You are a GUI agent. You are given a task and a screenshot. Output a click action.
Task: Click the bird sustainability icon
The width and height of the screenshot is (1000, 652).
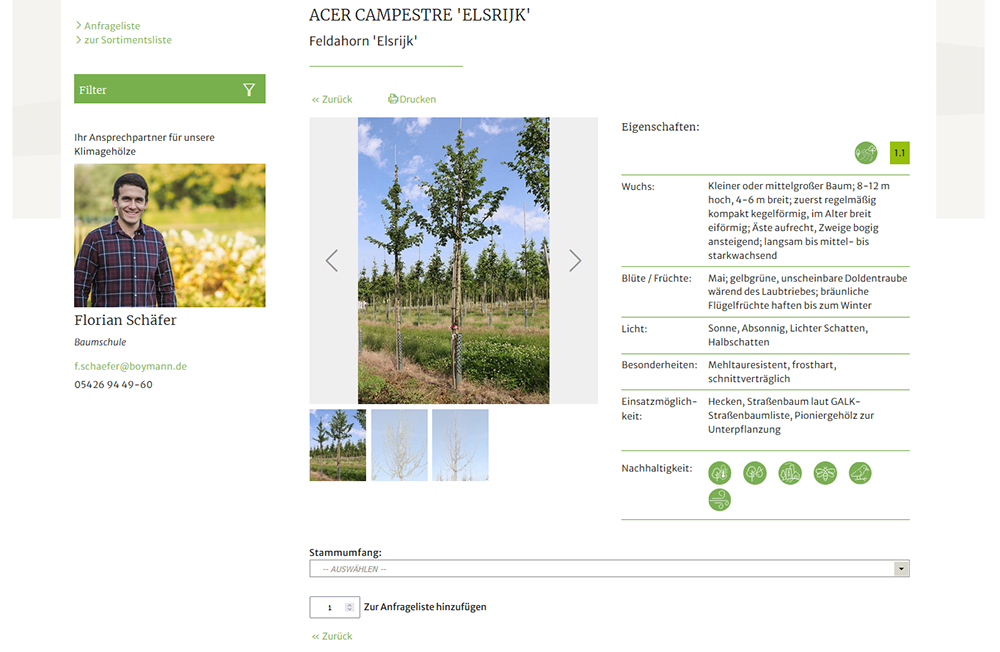(860, 473)
